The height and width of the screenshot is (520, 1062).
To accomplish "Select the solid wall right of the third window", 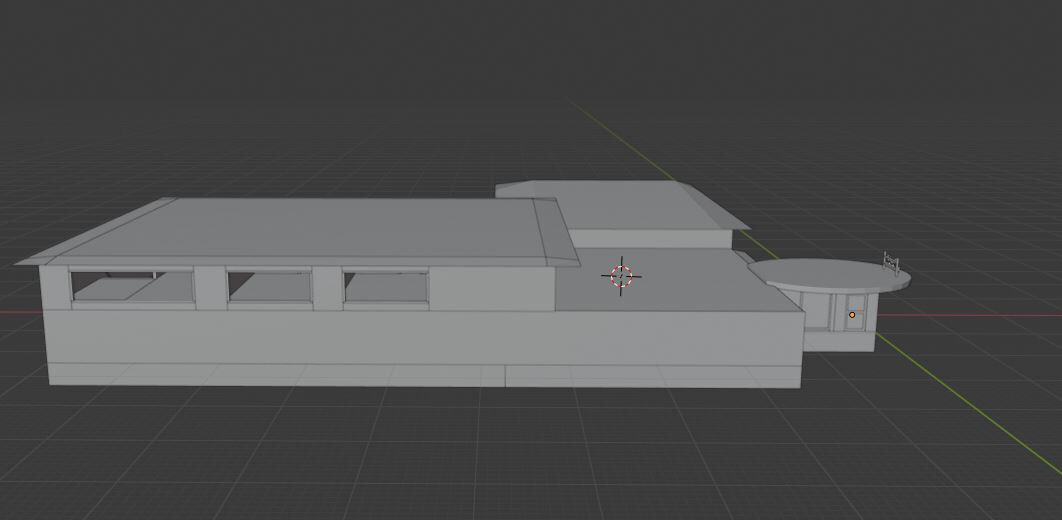I will pos(490,288).
